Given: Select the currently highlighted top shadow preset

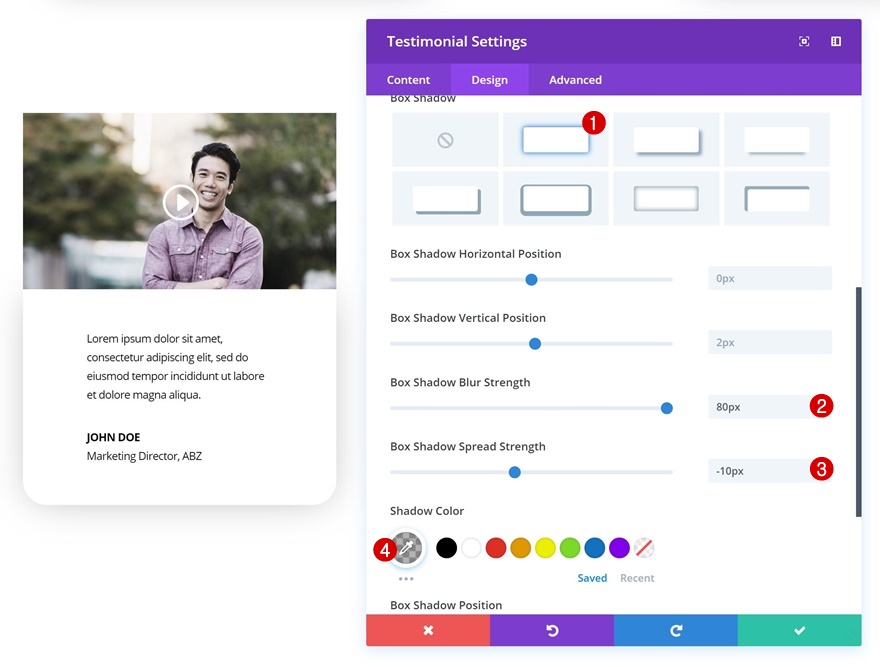Looking at the screenshot, I should [x=555, y=139].
